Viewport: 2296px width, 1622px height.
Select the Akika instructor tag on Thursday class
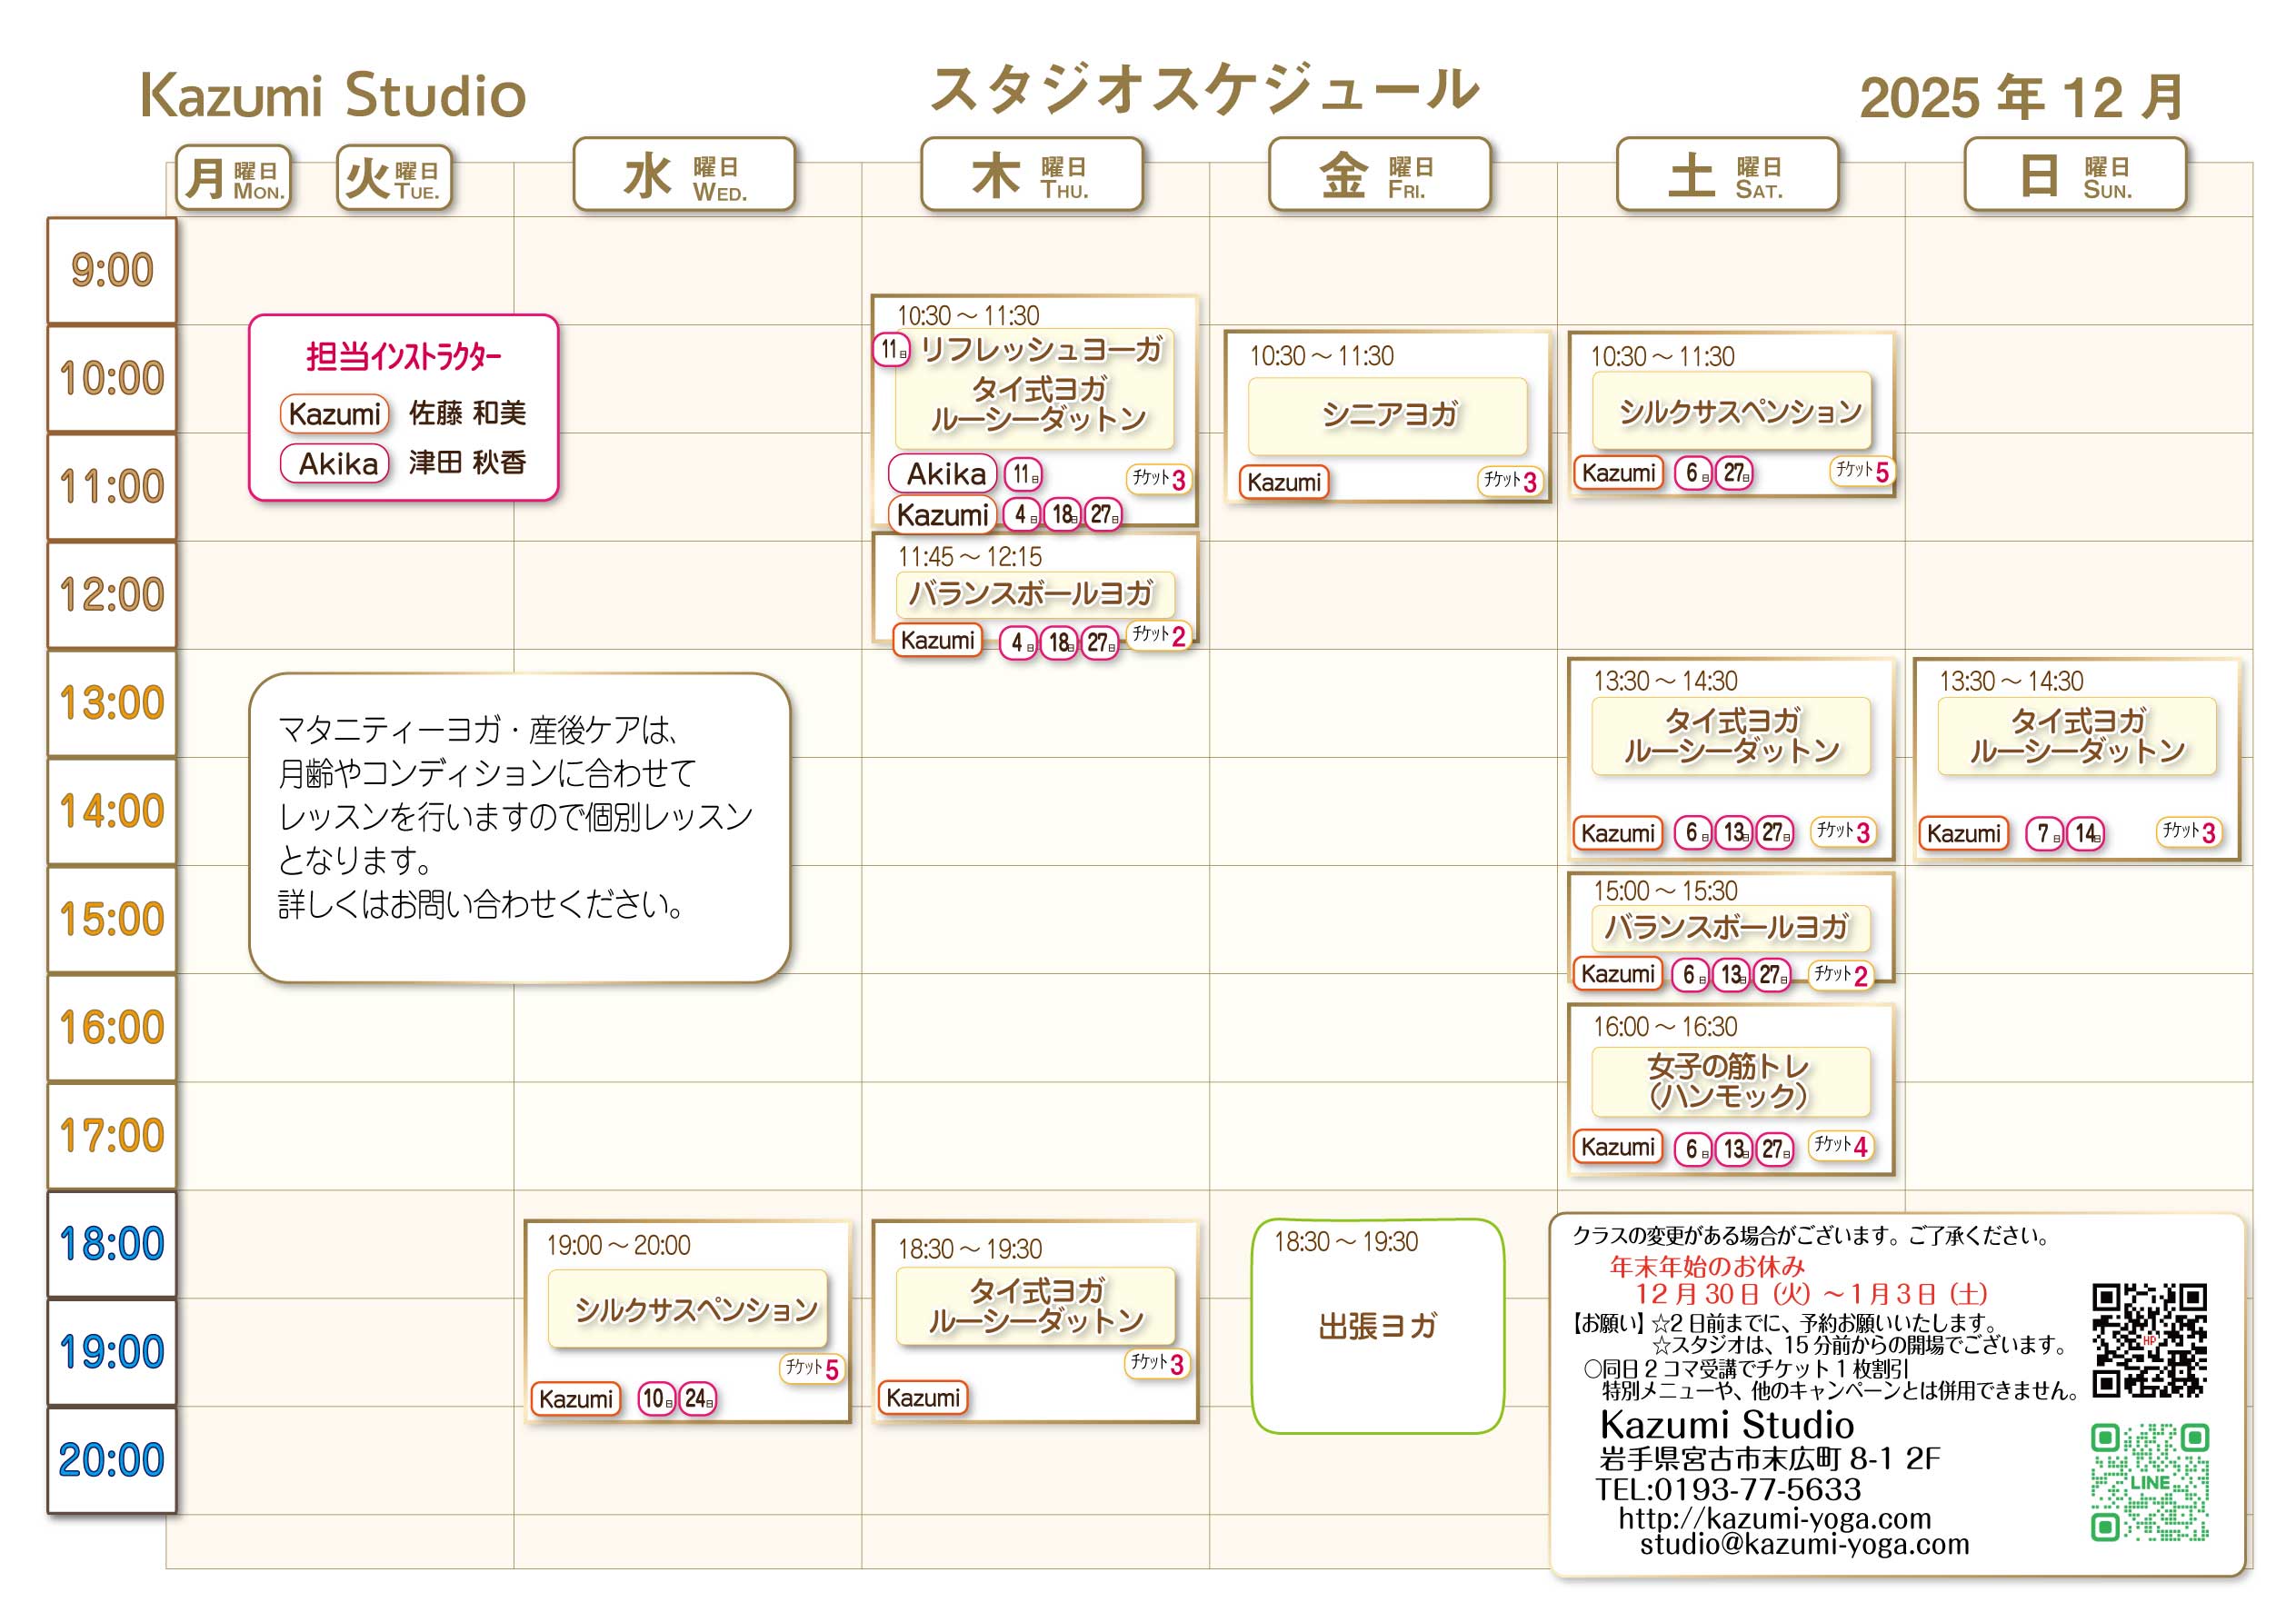coord(943,474)
